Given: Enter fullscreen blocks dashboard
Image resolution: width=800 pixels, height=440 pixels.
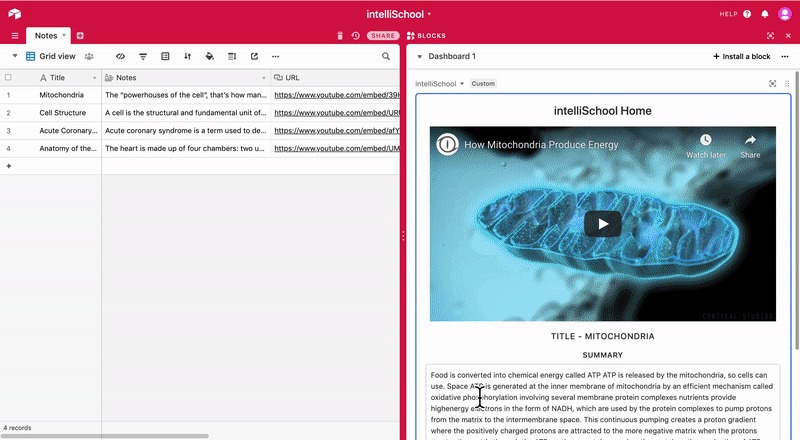Looking at the screenshot, I should click(x=770, y=36).
